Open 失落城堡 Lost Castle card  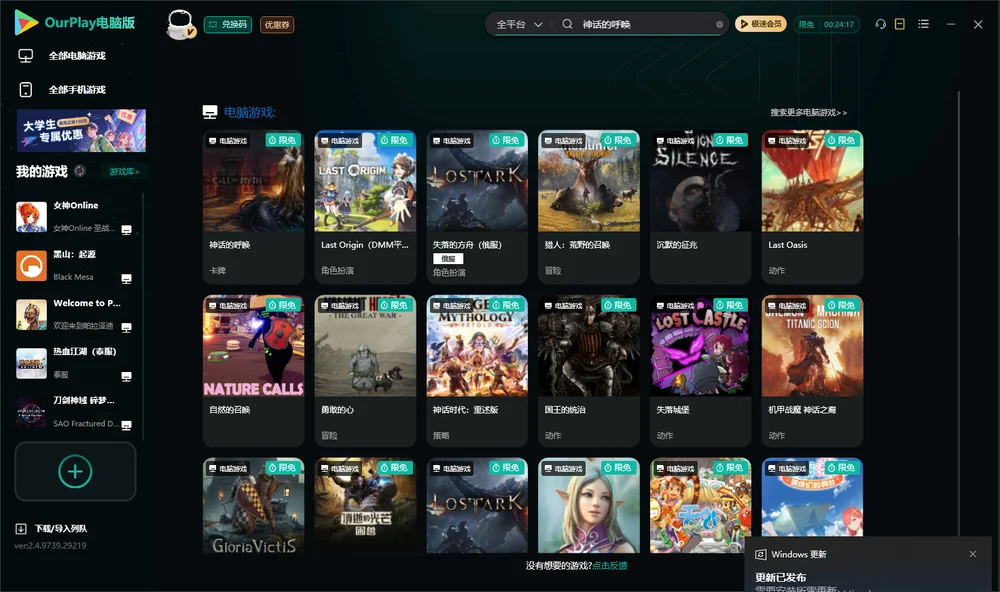click(701, 371)
